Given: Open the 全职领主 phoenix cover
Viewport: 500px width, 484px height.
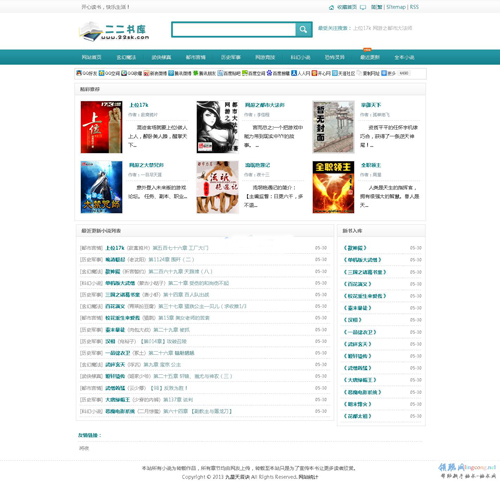Looking at the screenshot, I should tap(333, 187).
